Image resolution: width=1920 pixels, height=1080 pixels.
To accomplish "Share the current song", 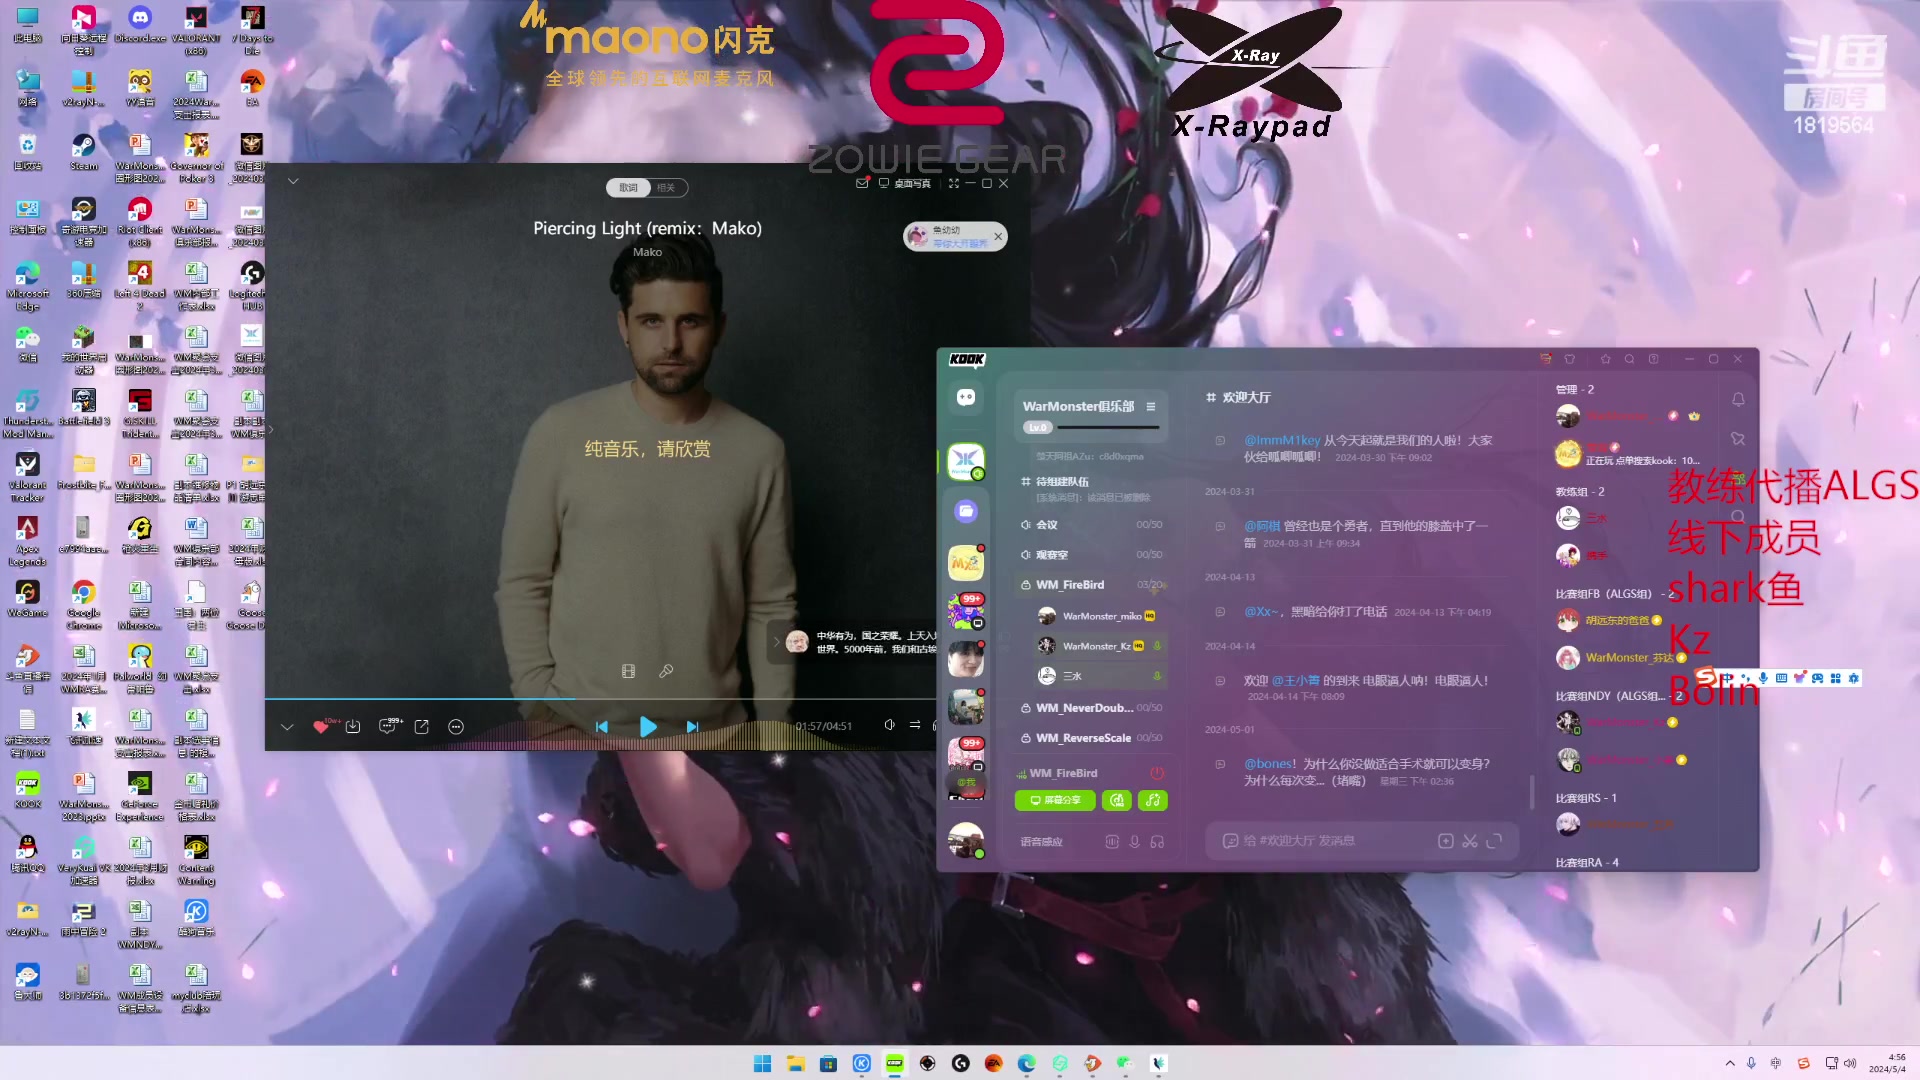I will pyautogui.click(x=422, y=727).
